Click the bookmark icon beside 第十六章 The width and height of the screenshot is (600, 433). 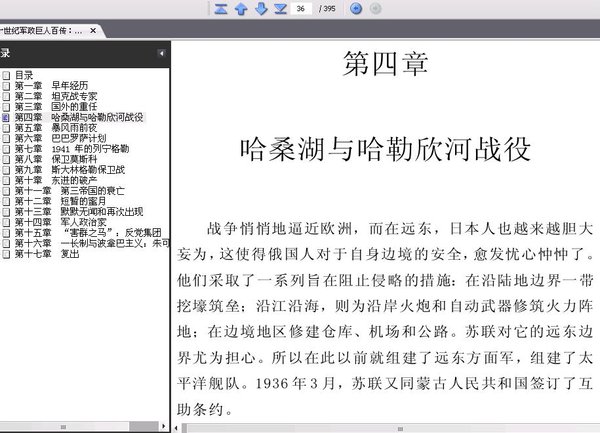coord(6,244)
